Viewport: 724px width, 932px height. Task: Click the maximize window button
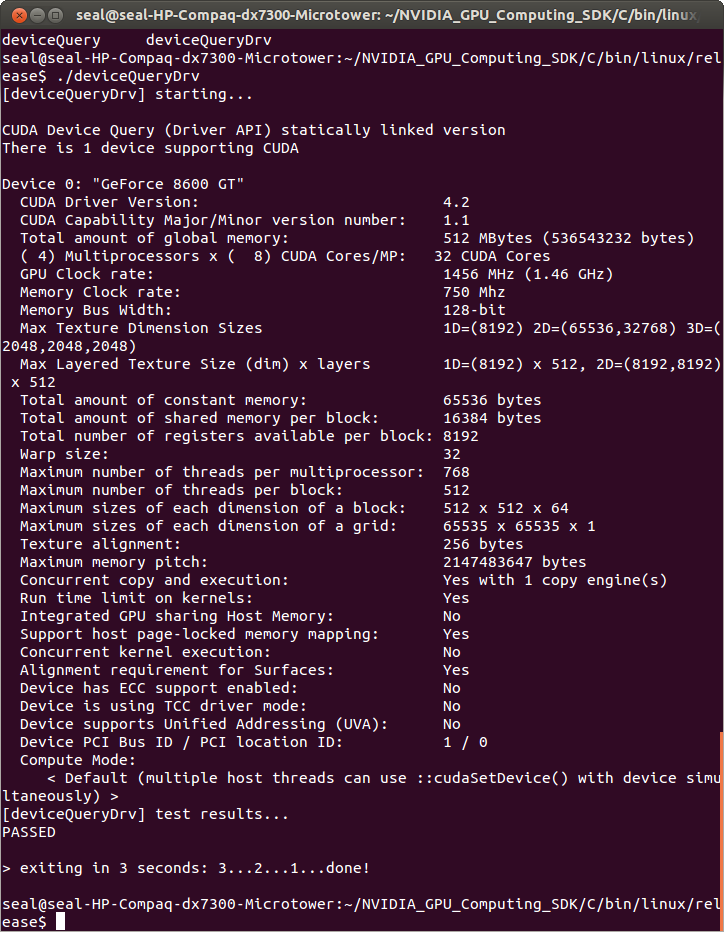pyautogui.click(x=53, y=15)
